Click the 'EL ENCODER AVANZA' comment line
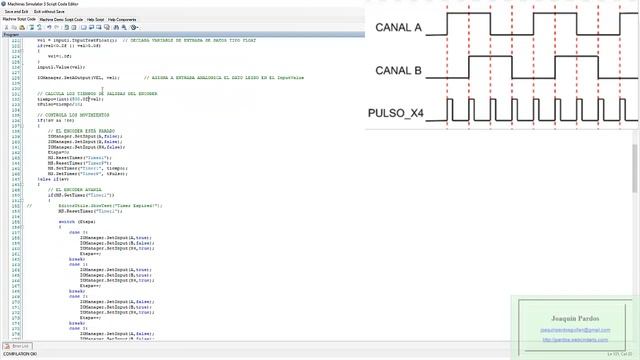Screen dimensions: 640x360 (75, 190)
